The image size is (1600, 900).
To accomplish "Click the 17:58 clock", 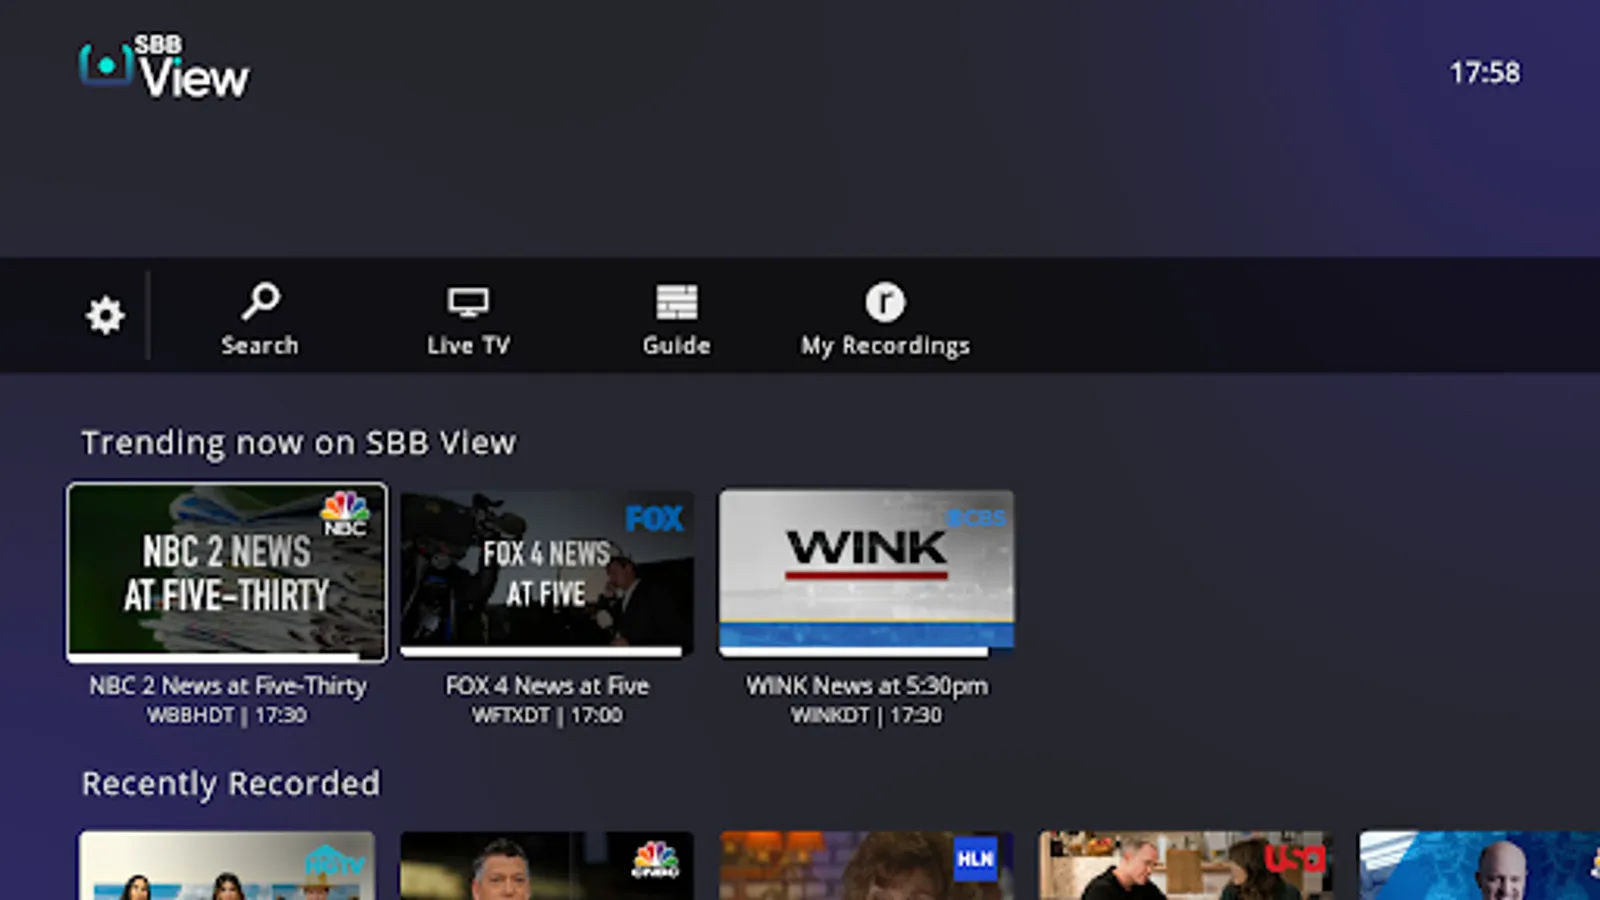I will click(1485, 72).
